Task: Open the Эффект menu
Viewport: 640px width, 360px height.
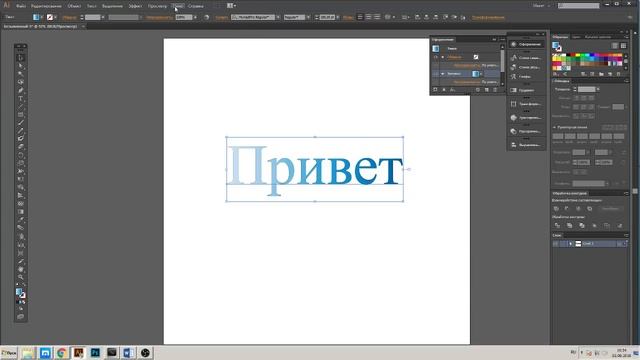Action: (x=135, y=6)
